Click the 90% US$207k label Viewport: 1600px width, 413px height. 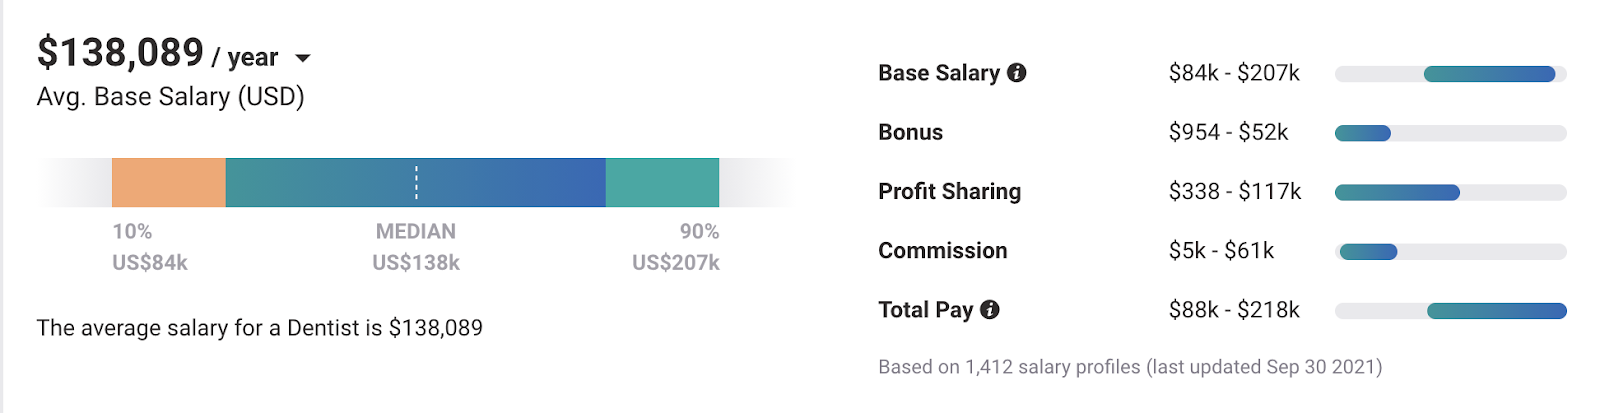(x=676, y=247)
